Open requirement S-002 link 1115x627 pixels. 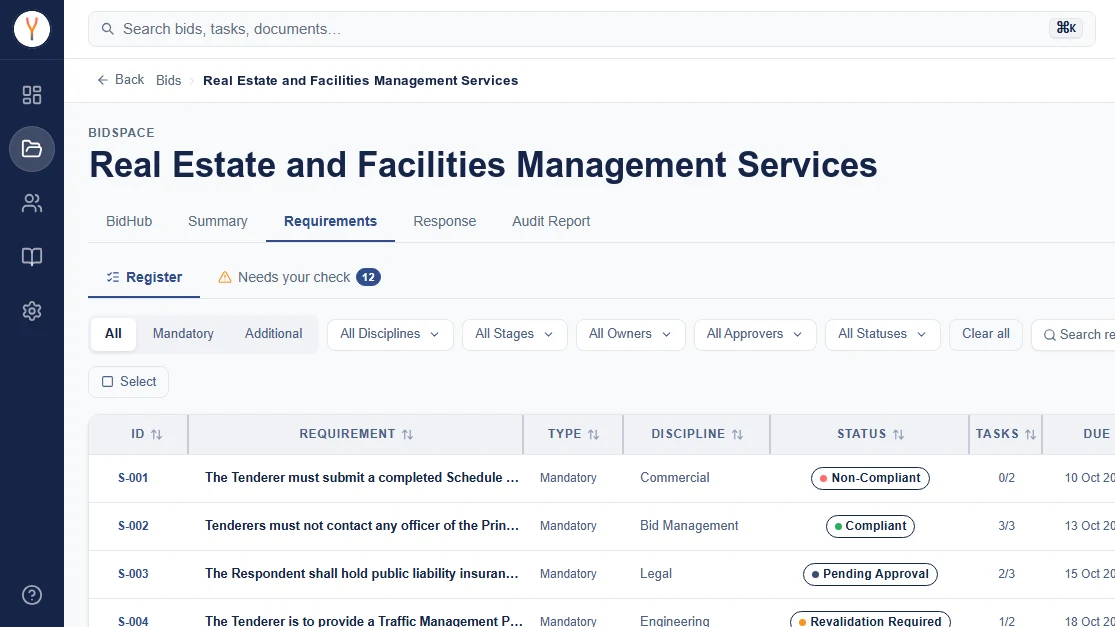click(x=133, y=526)
